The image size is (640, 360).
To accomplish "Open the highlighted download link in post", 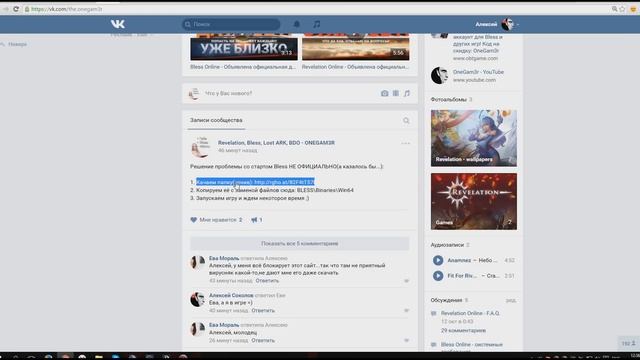I will [284, 182].
